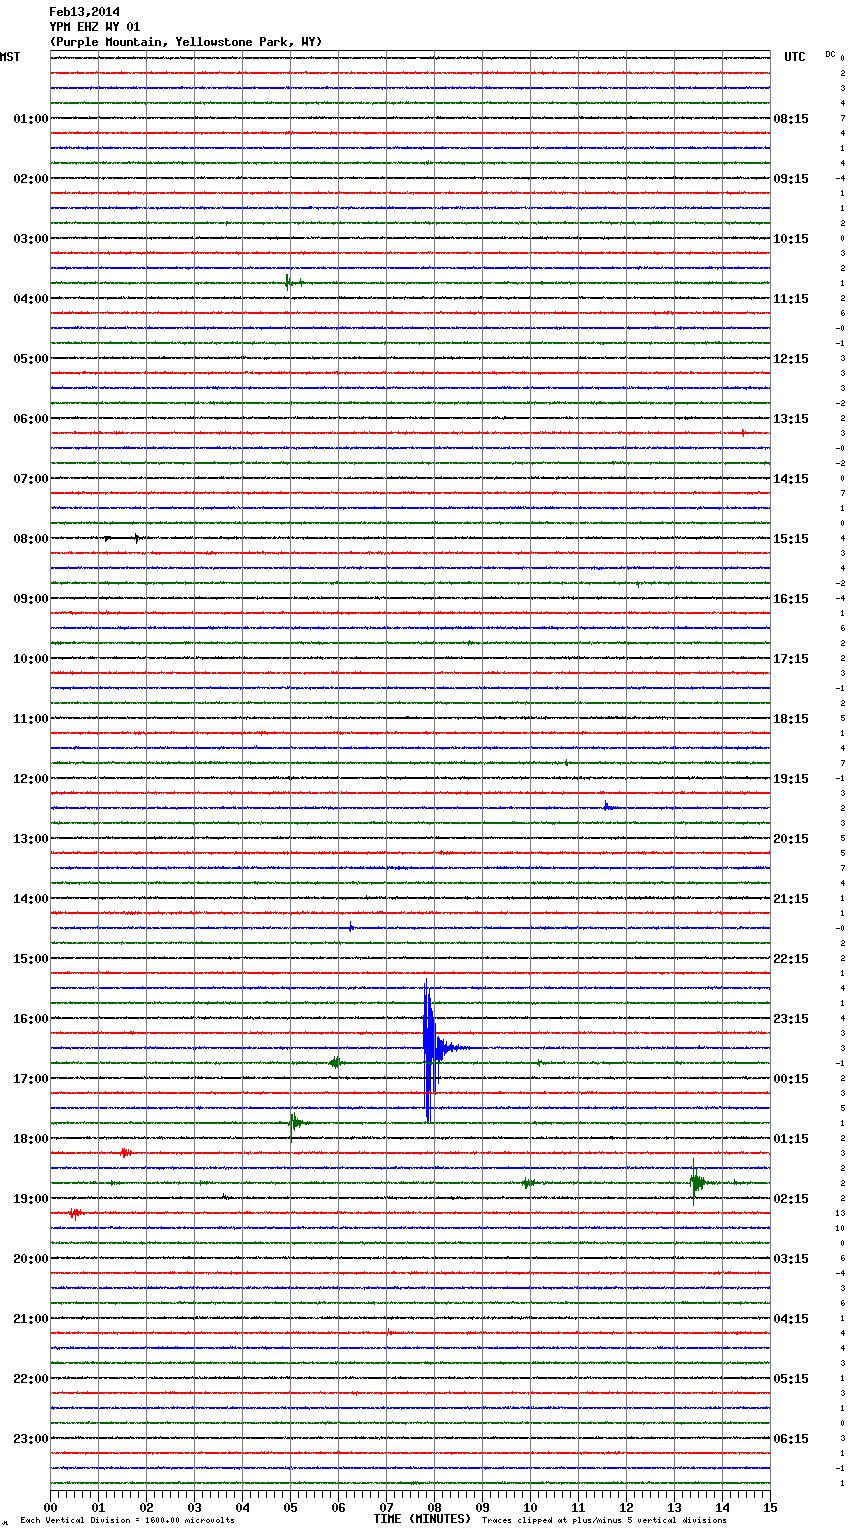The image size is (850, 1534).
Task: Click the 23:15 UTC time label
Action: pos(791,1019)
